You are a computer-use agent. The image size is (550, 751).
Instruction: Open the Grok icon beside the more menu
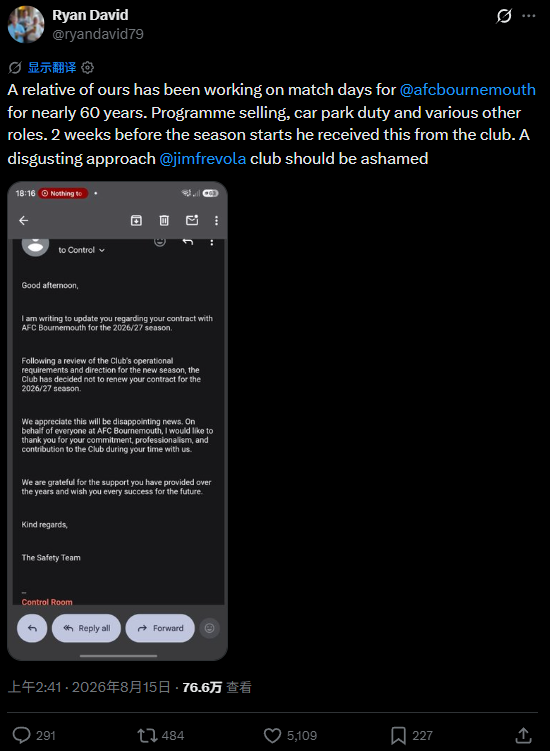504,16
